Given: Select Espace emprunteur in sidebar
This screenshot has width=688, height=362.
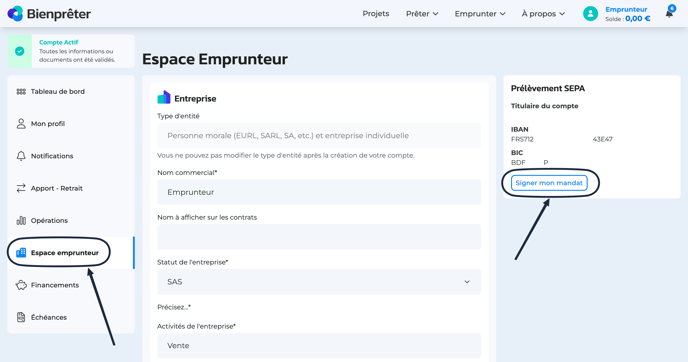Looking at the screenshot, I should [x=71, y=252].
